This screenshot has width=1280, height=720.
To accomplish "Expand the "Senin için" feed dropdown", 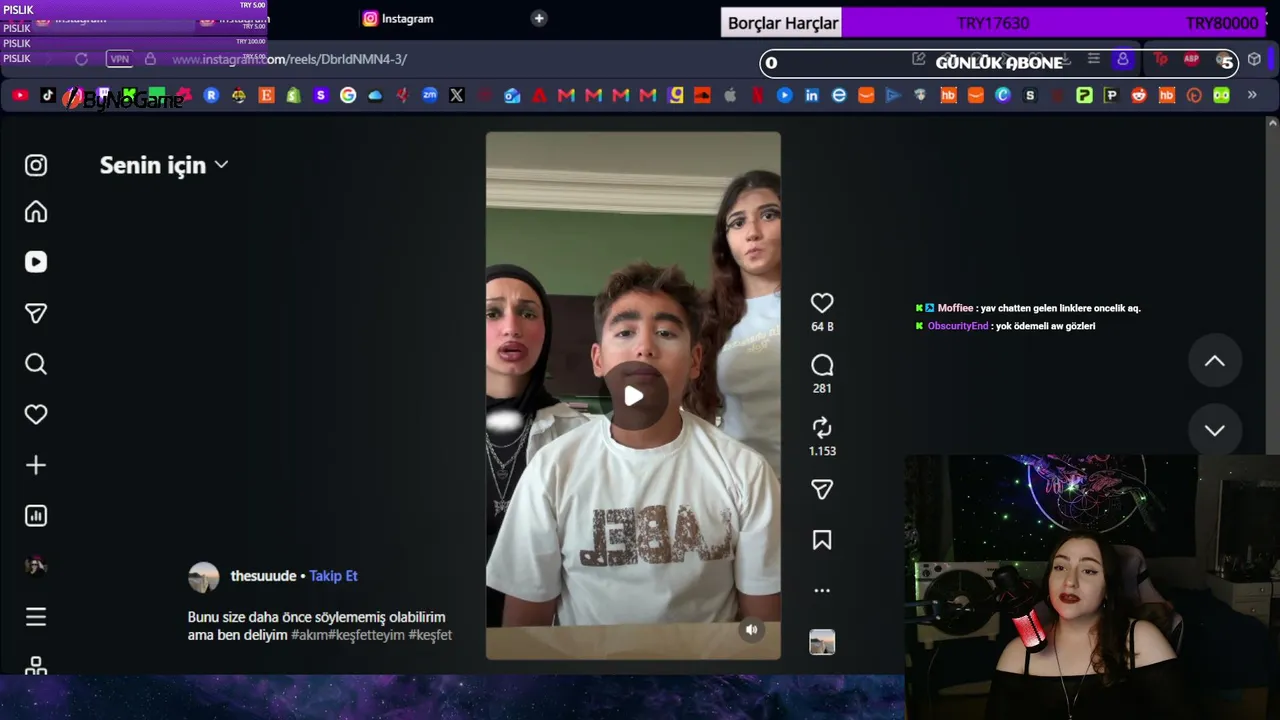I will [x=164, y=165].
